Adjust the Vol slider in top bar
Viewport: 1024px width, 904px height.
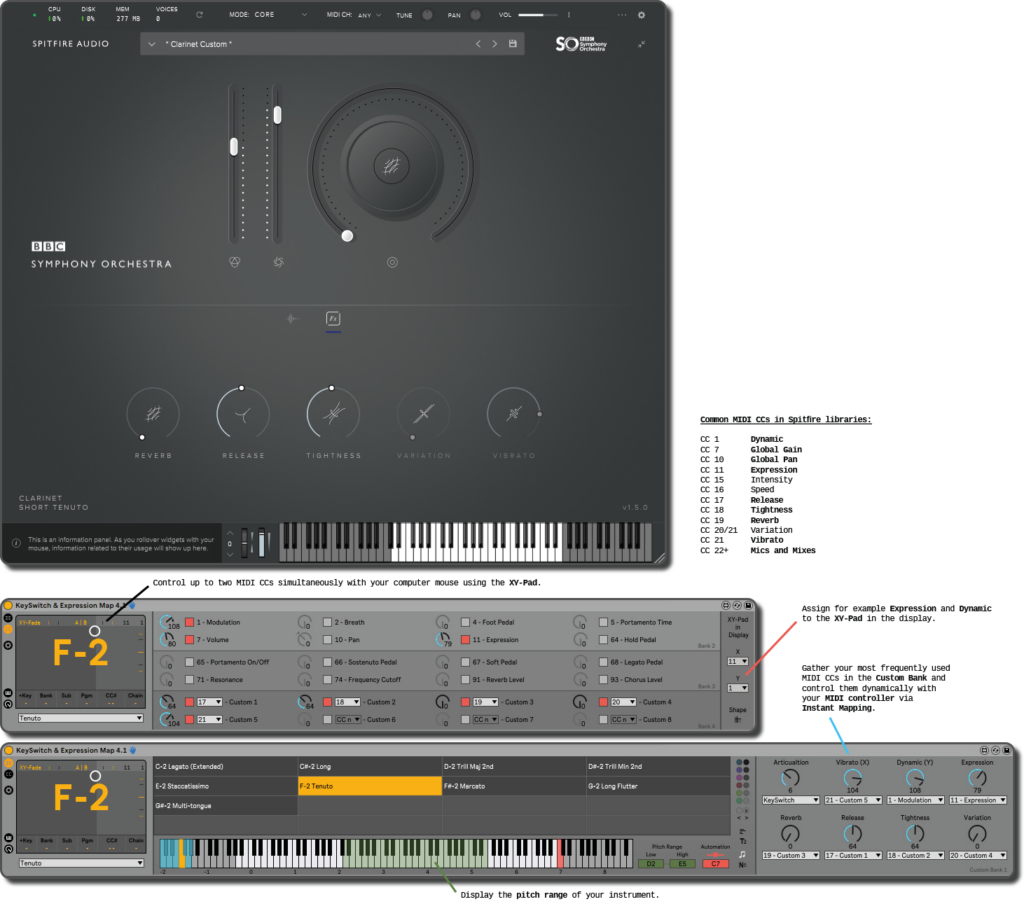tap(537, 14)
